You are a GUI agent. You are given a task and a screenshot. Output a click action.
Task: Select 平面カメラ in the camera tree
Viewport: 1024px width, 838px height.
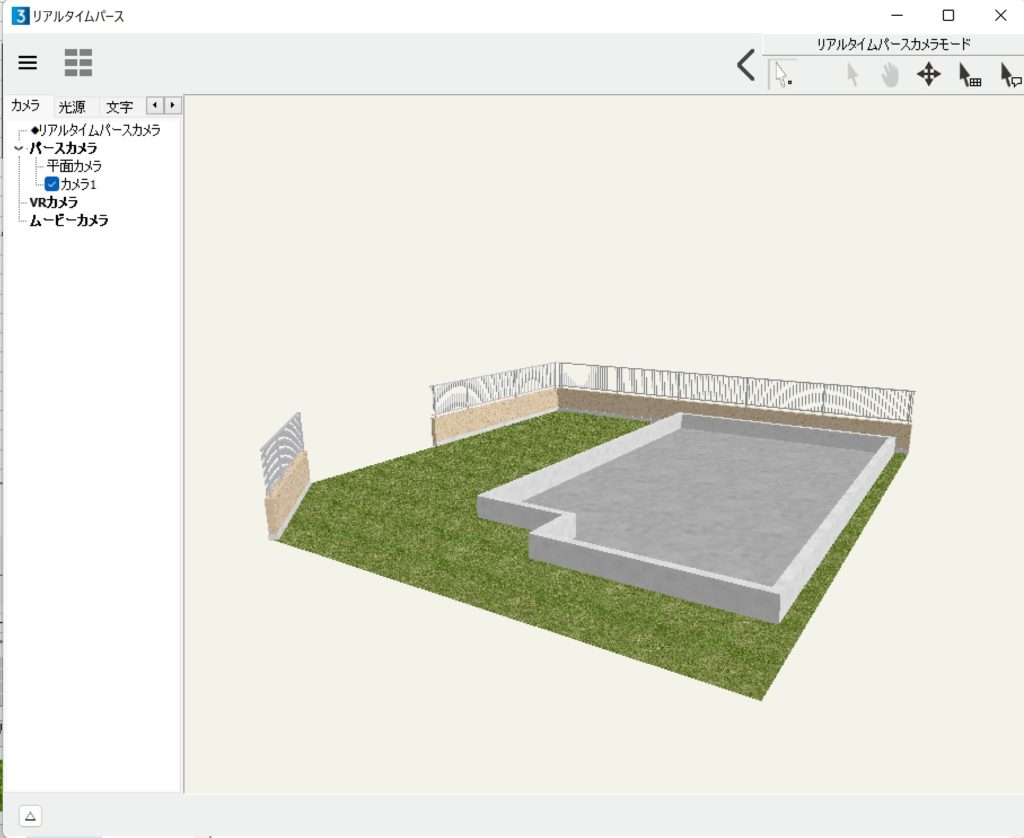click(x=74, y=166)
